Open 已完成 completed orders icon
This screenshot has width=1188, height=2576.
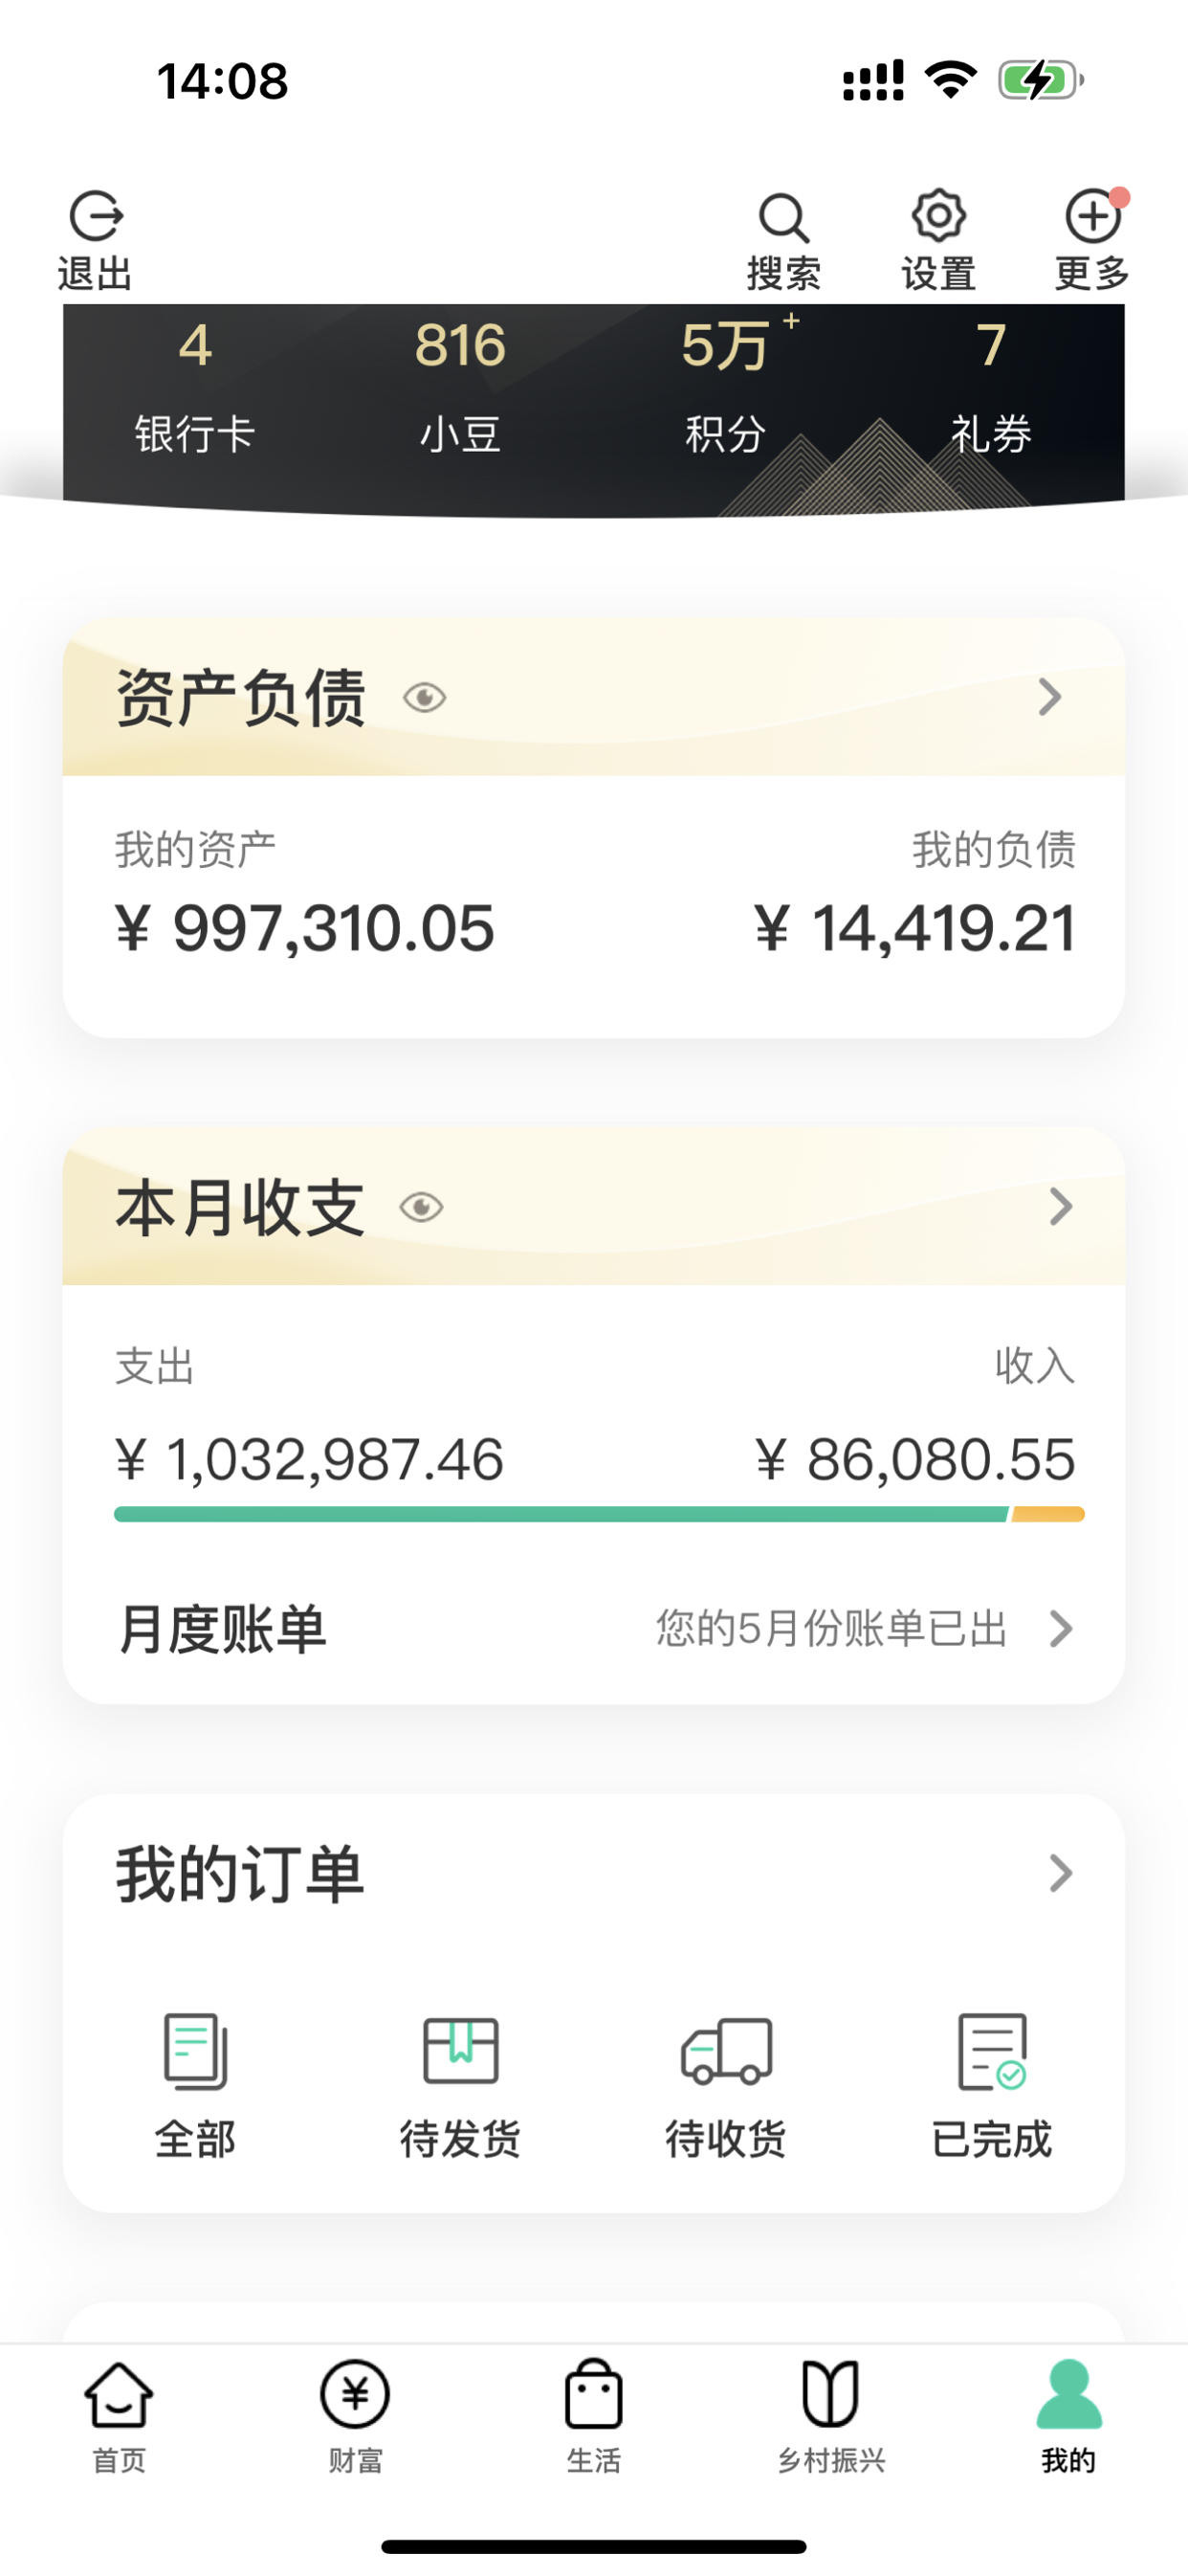click(991, 2051)
